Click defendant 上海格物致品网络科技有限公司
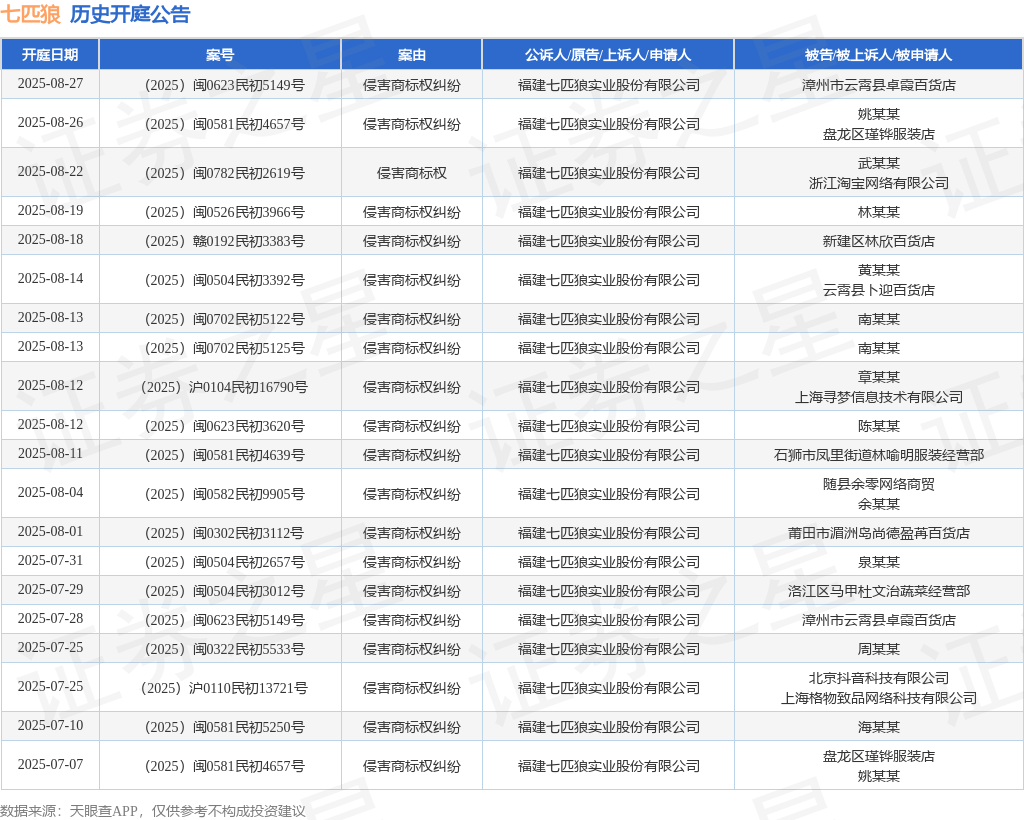 (x=878, y=699)
